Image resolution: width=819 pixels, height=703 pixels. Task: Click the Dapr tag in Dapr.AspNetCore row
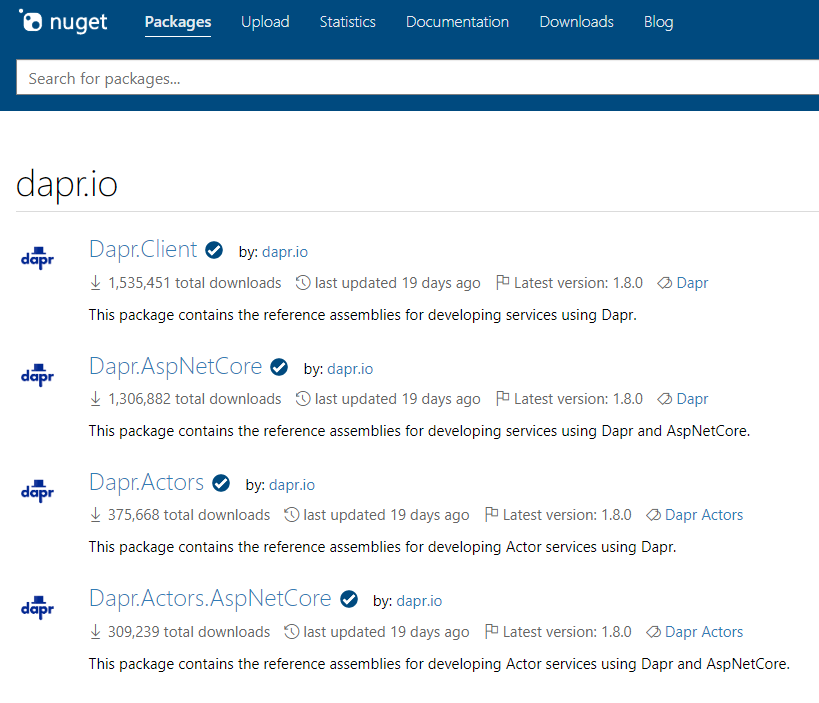click(x=692, y=399)
